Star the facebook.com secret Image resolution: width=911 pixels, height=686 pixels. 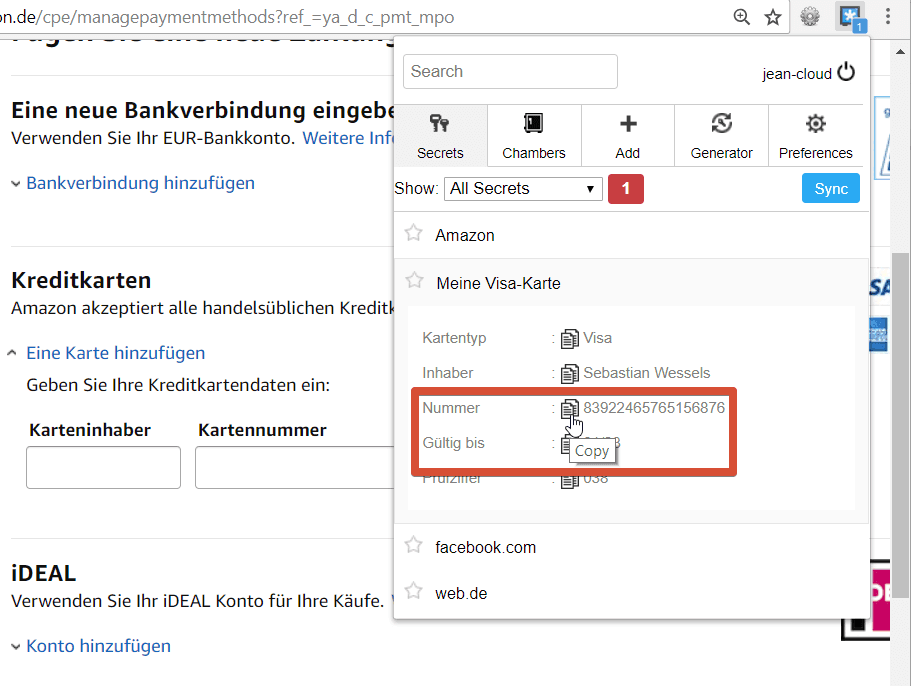click(414, 545)
